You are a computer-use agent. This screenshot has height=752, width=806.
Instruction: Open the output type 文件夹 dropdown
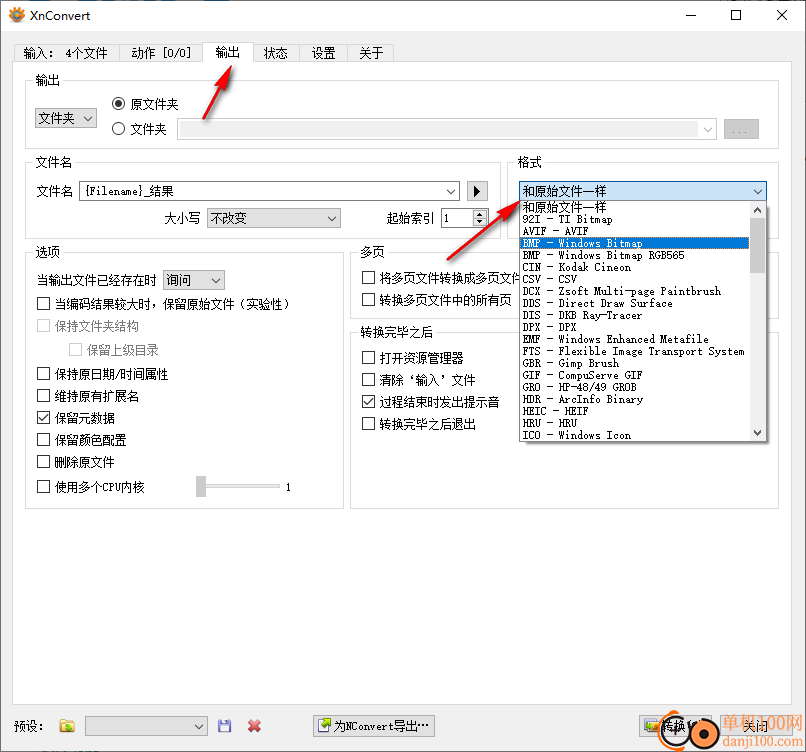pos(66,118)
